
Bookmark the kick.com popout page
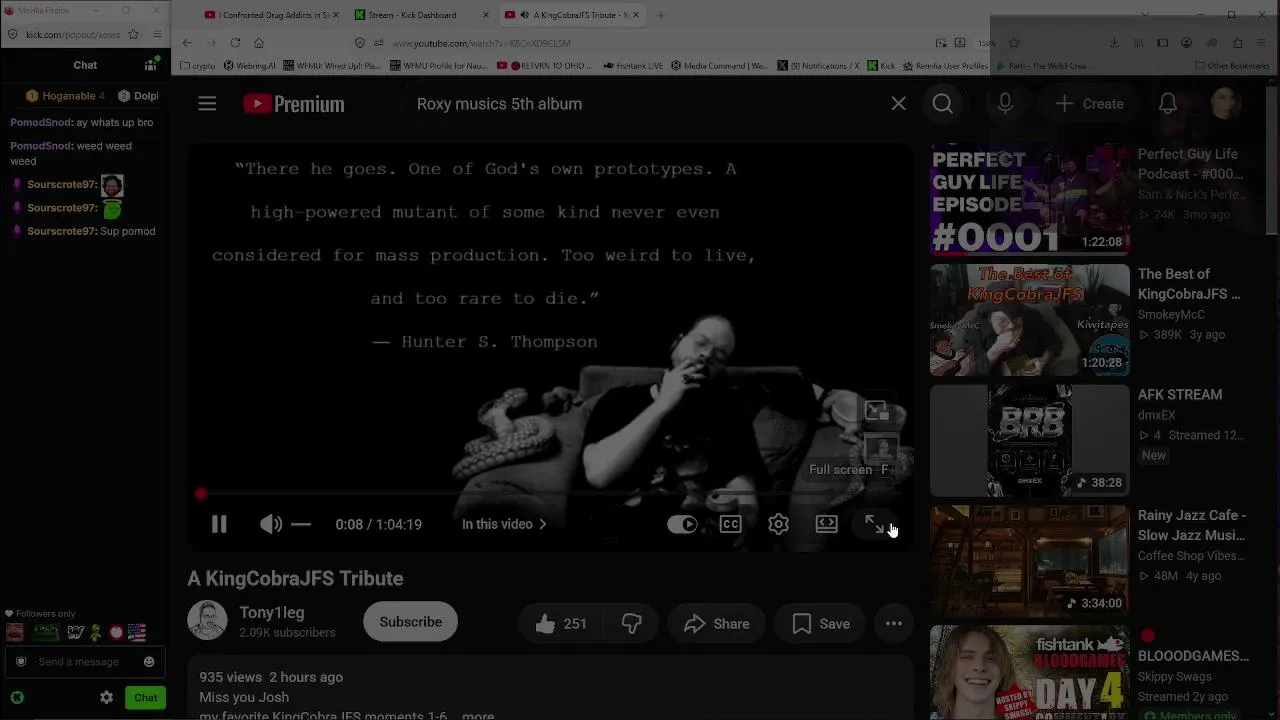(x=133, y=35)
